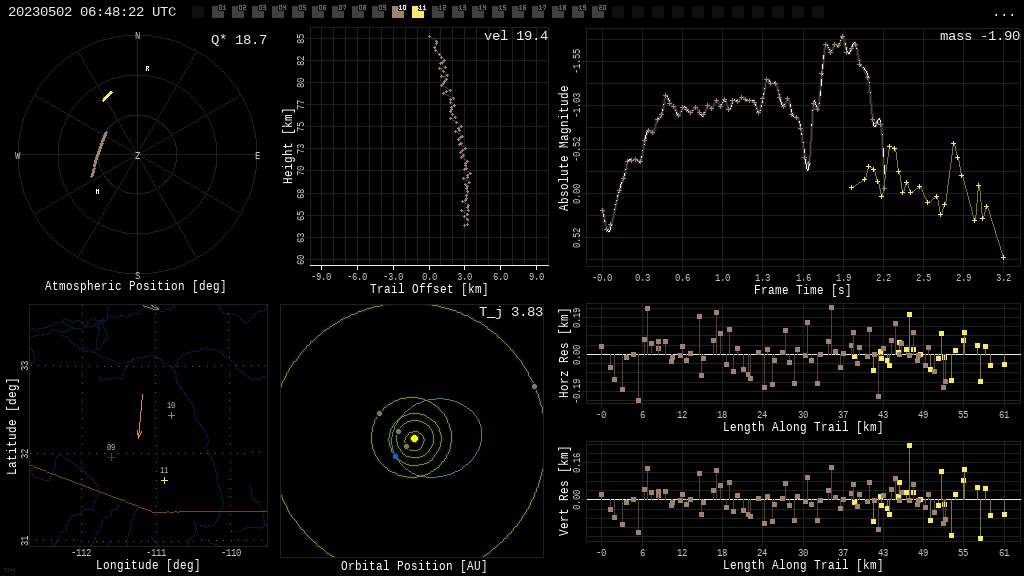Image resolution: width=1024 pixels, height=576 pixels.
Task: Click the vel 19.4 readout
Action: 515,36
